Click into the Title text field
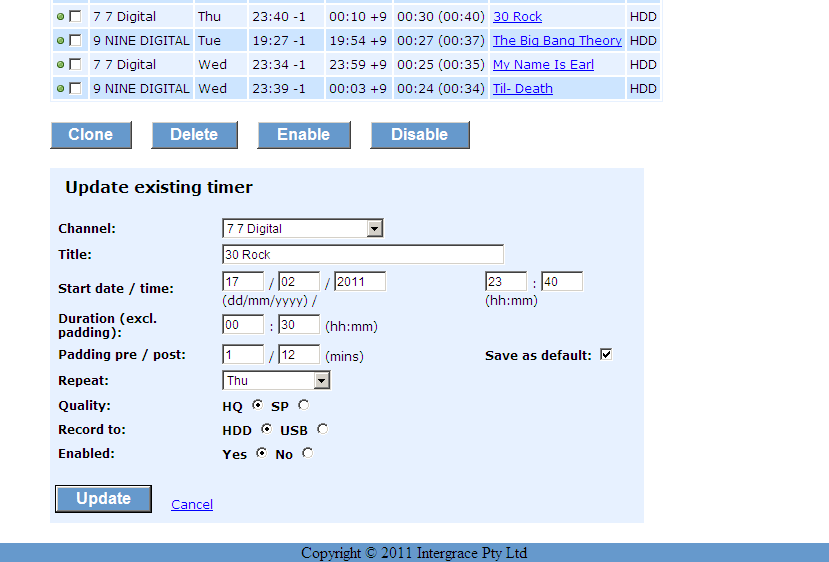Viewport: 829px width, 562px height. (x=362, y=254)
